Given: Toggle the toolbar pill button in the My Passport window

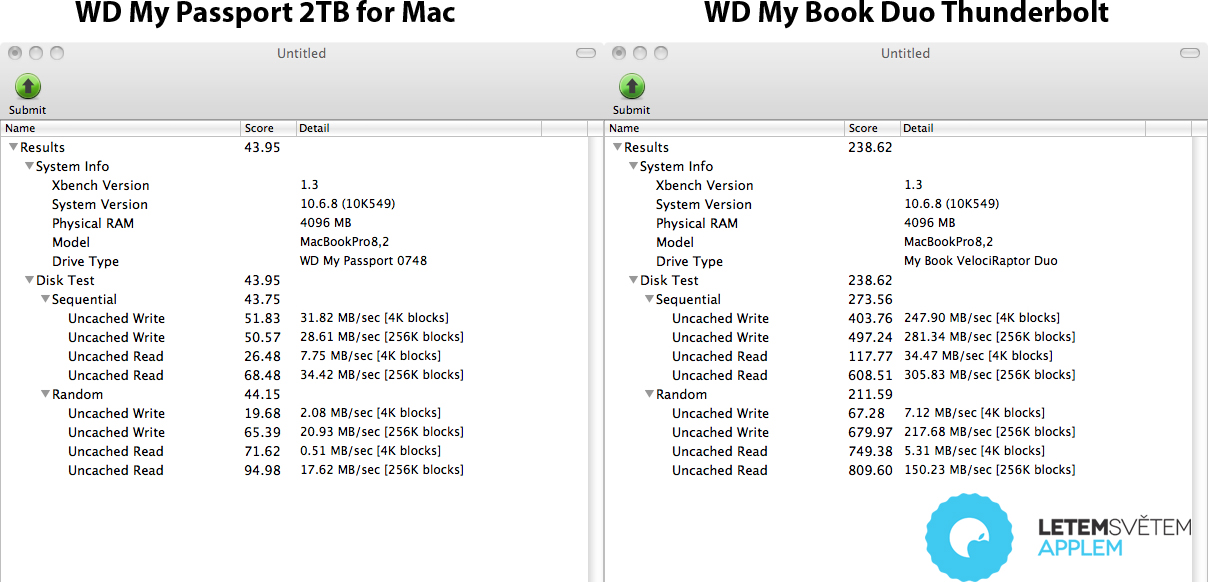Looking at the screenshot, I should (586, 53).
